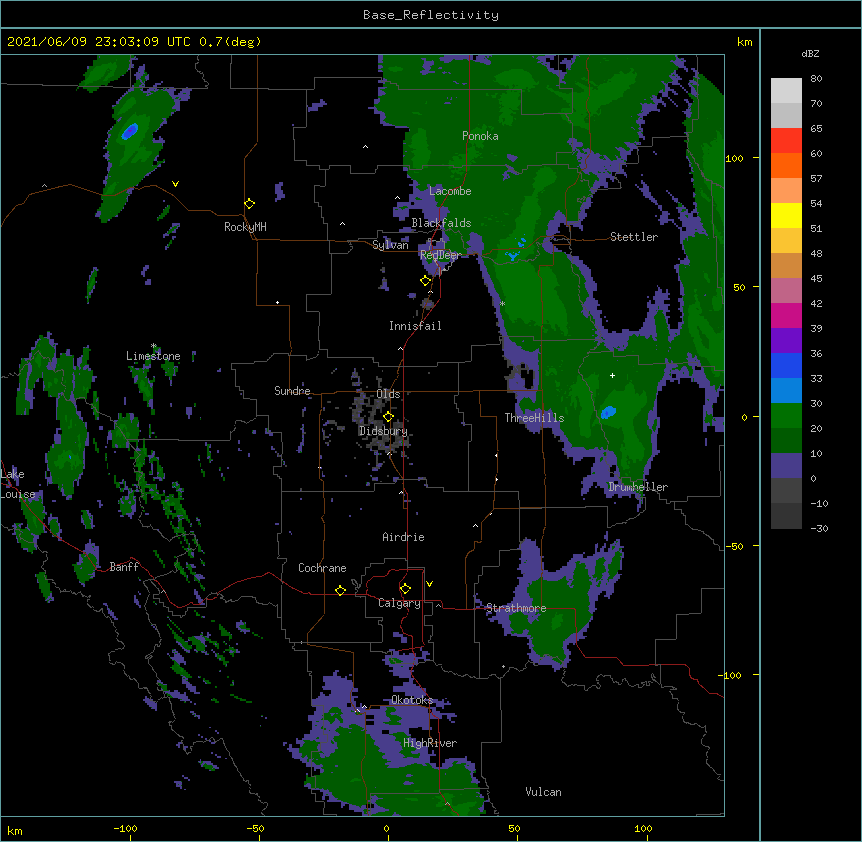Click the yellow diamond marker near Olds
This screenshot has width=862, height=842.
(x=388, y=417)
